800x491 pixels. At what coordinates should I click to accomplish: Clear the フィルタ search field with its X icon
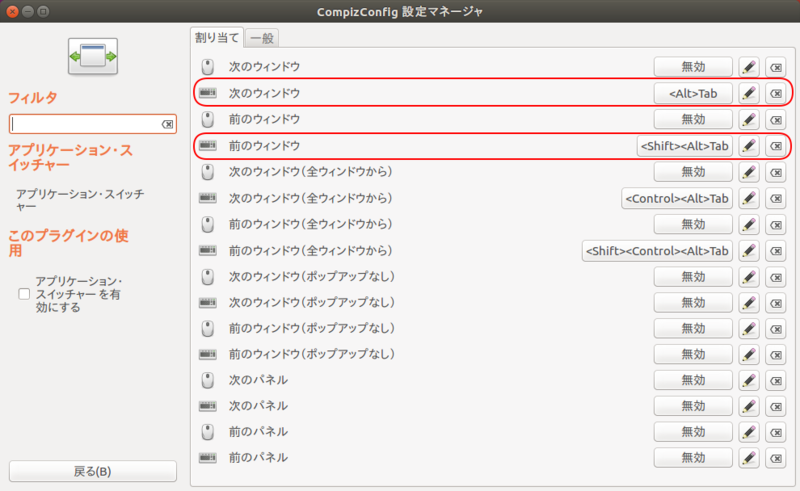tap(167, 124)
